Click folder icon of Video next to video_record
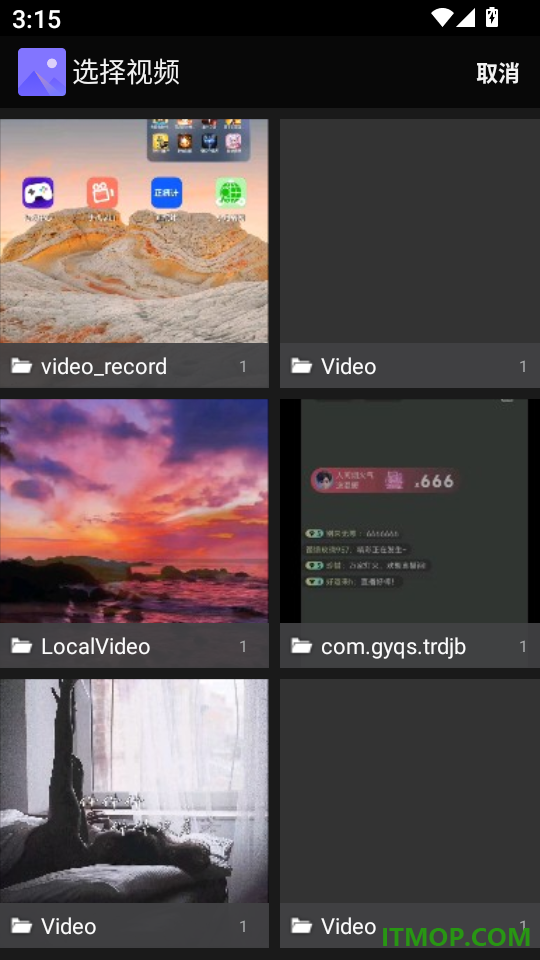The height and width of the screenshot is (960, 540). click(301, 366)
